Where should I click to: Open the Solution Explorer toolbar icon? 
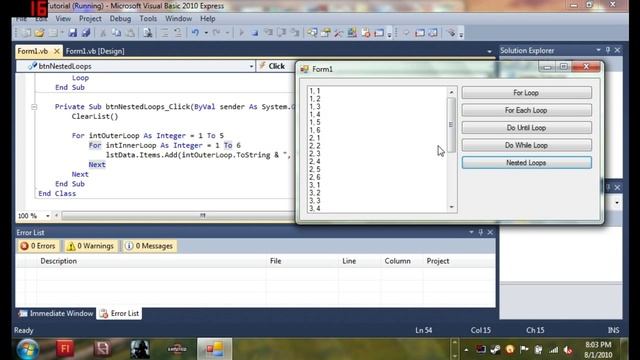313,33
